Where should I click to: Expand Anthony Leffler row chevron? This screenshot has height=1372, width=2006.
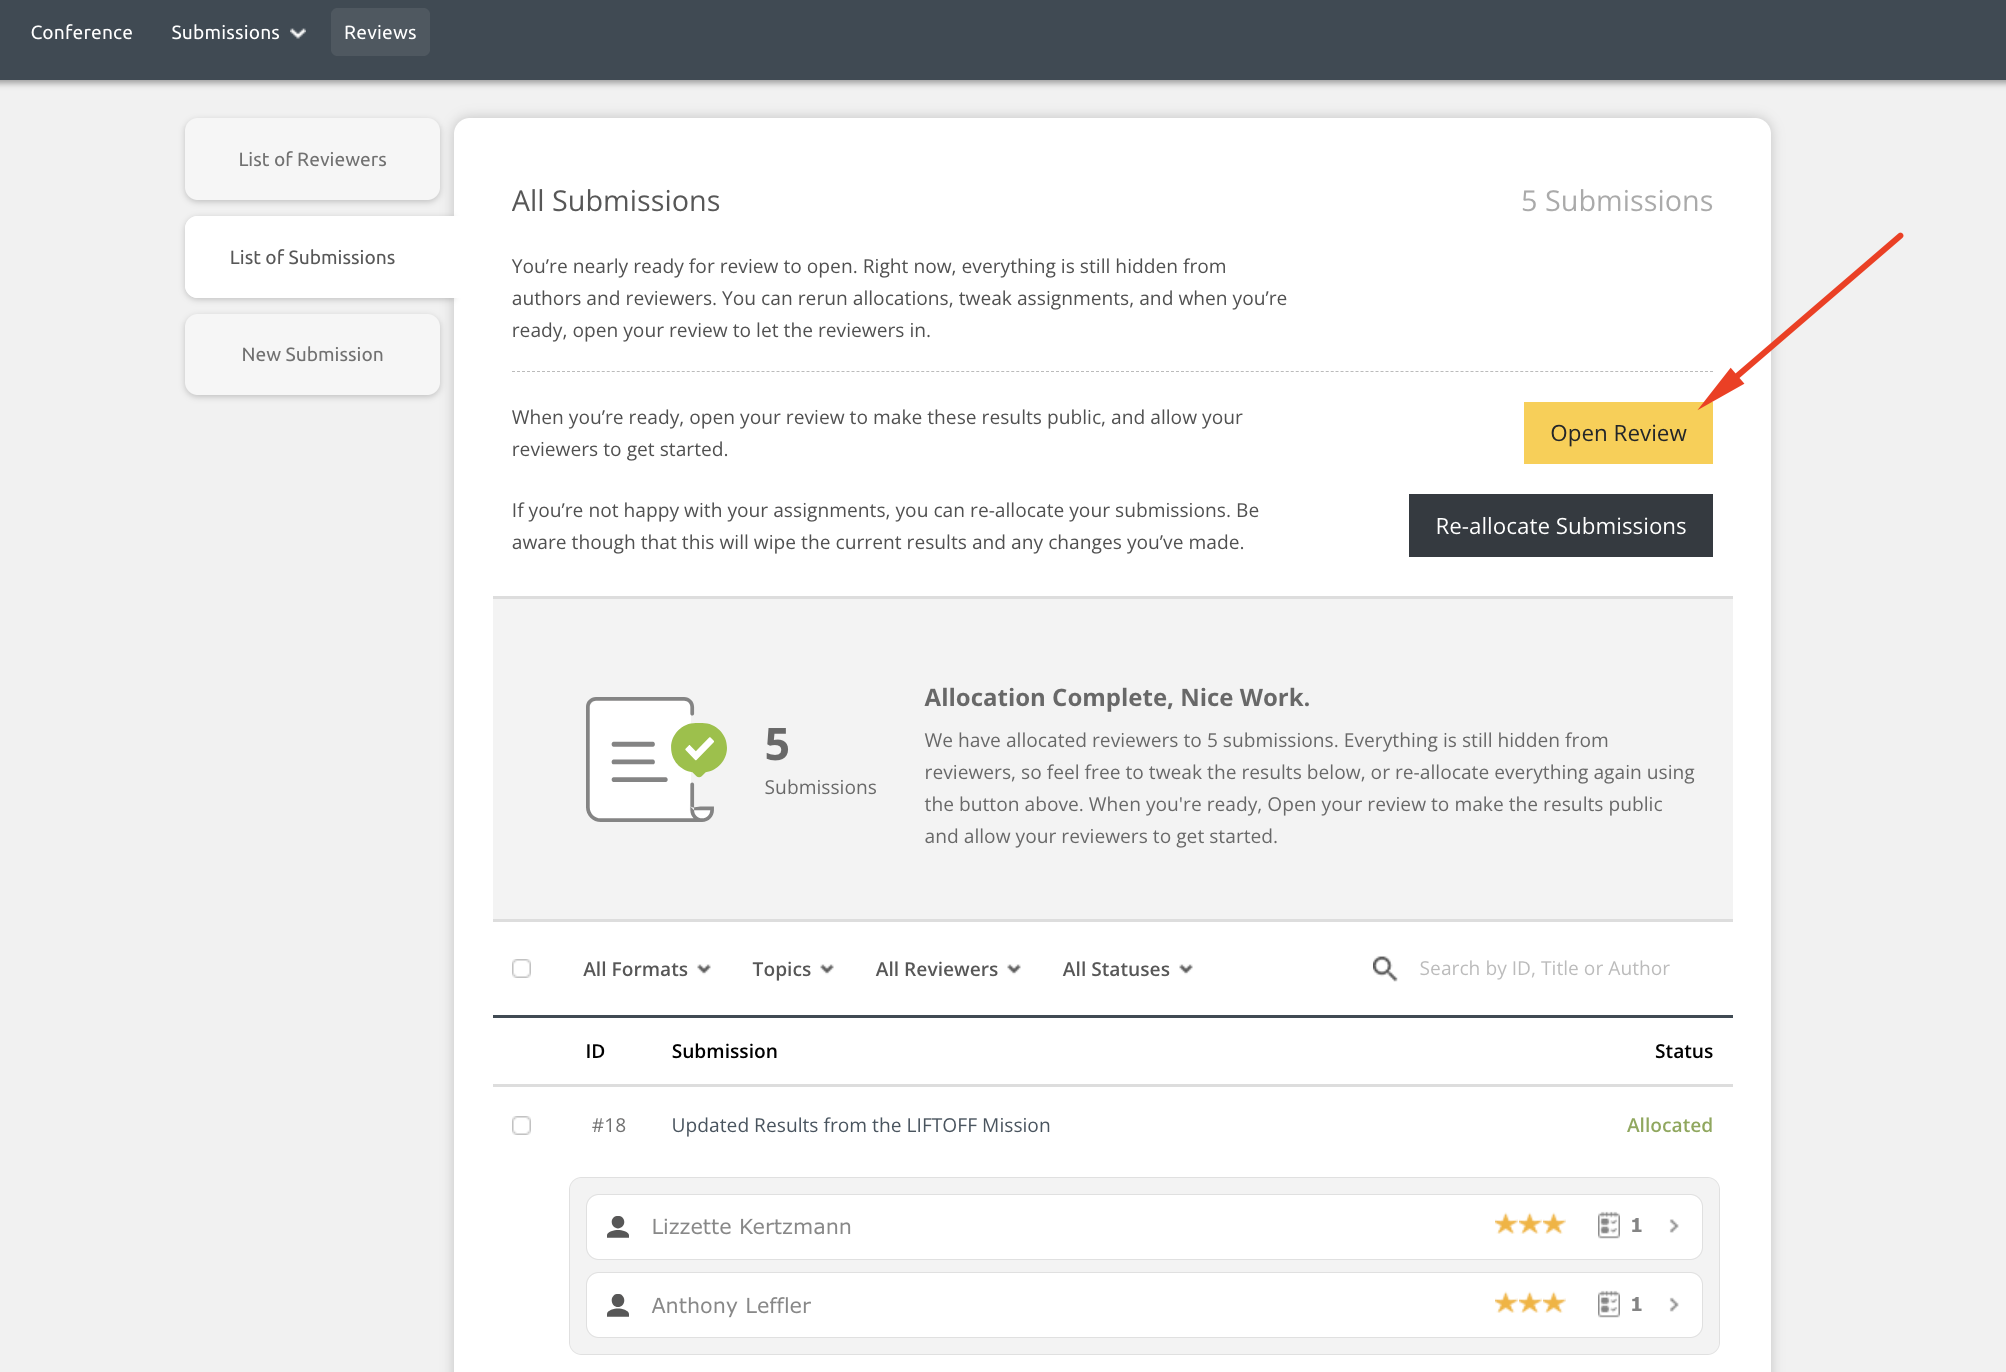(1674, 1305)
